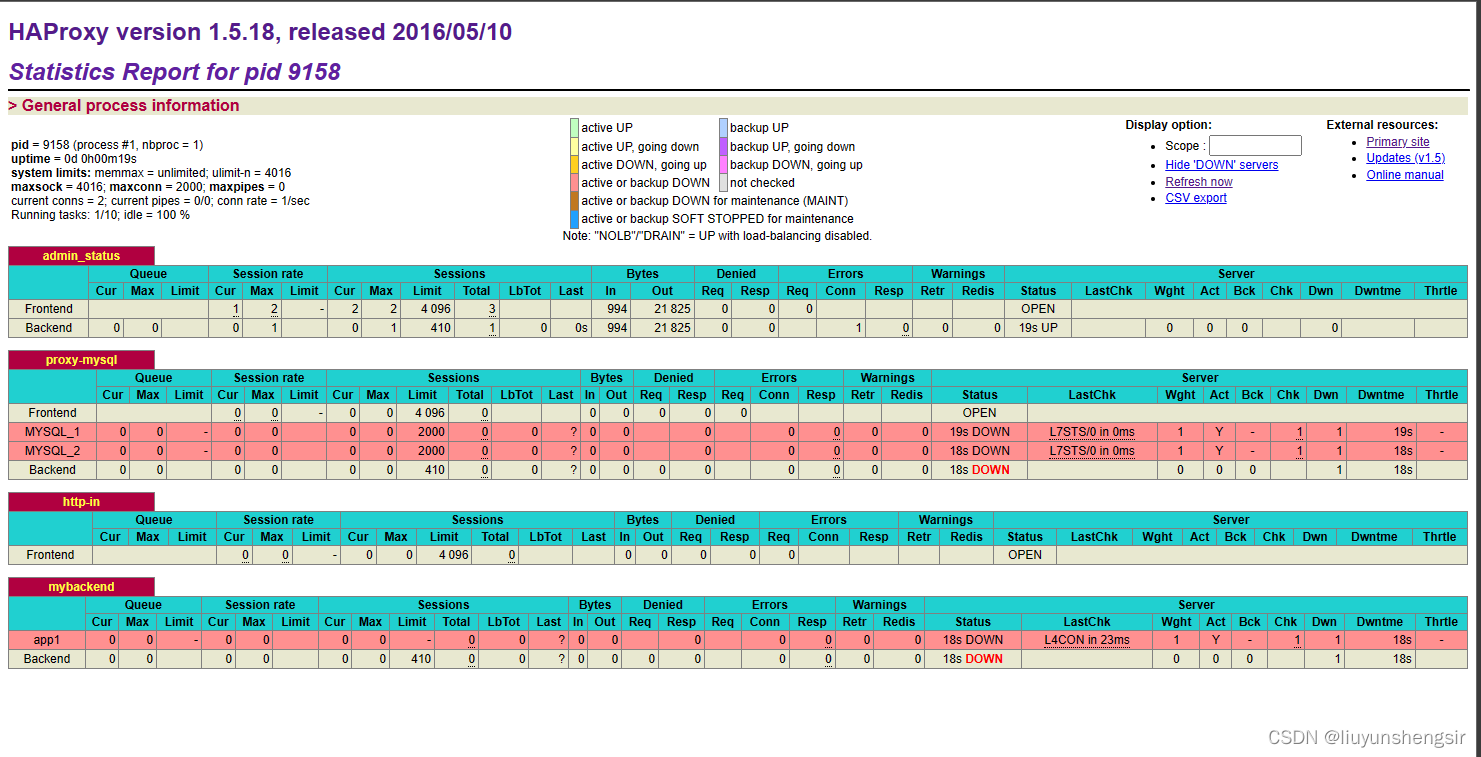Viewport: 1481px width, 757px height.
Task: Click the 19s UP status cell
Action: 1038,328
